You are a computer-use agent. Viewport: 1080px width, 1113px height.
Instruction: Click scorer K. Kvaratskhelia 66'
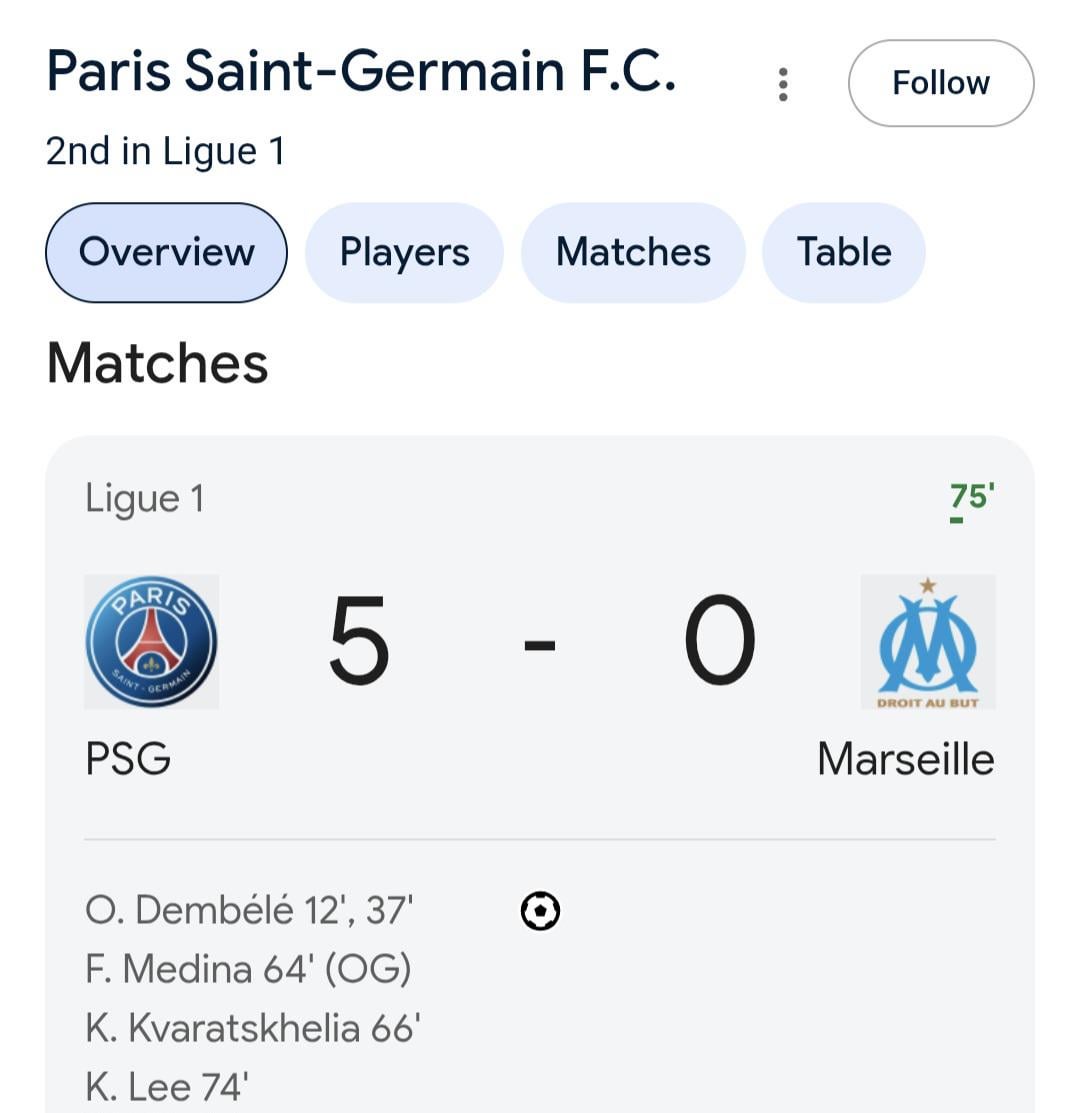252,1028
